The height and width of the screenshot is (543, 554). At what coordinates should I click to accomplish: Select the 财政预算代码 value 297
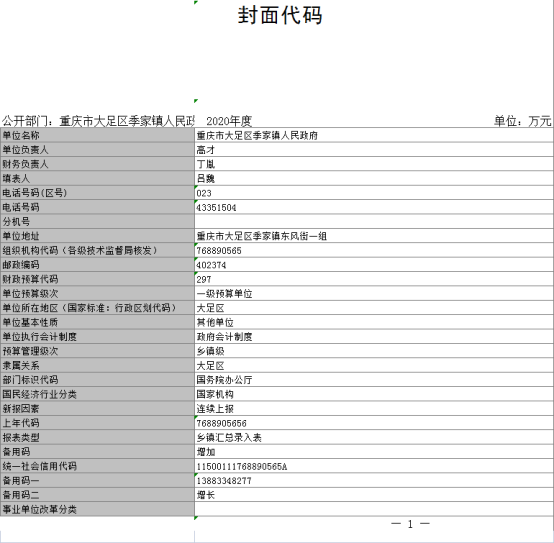(x=374, y=279)
